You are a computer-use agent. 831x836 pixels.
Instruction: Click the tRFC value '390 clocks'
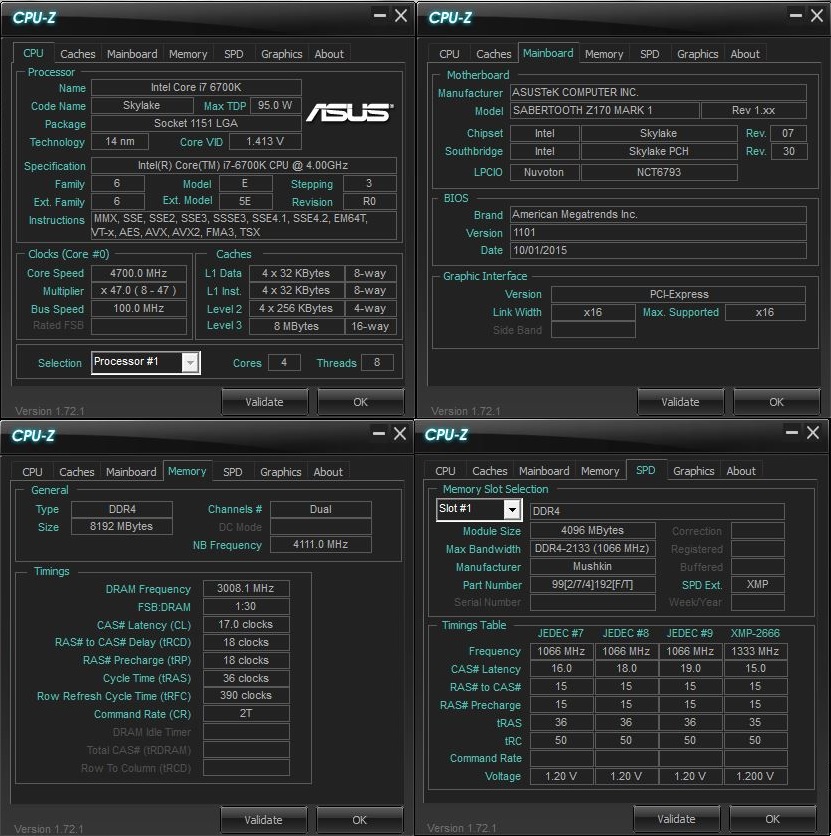coord(246,696)
